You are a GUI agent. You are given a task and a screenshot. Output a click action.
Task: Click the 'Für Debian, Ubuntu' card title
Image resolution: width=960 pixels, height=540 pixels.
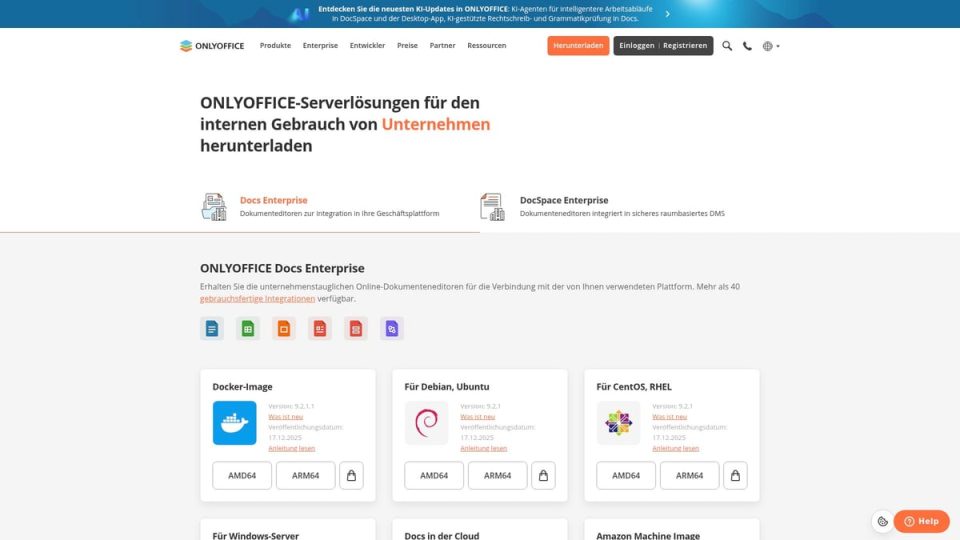tap(447, 387)
